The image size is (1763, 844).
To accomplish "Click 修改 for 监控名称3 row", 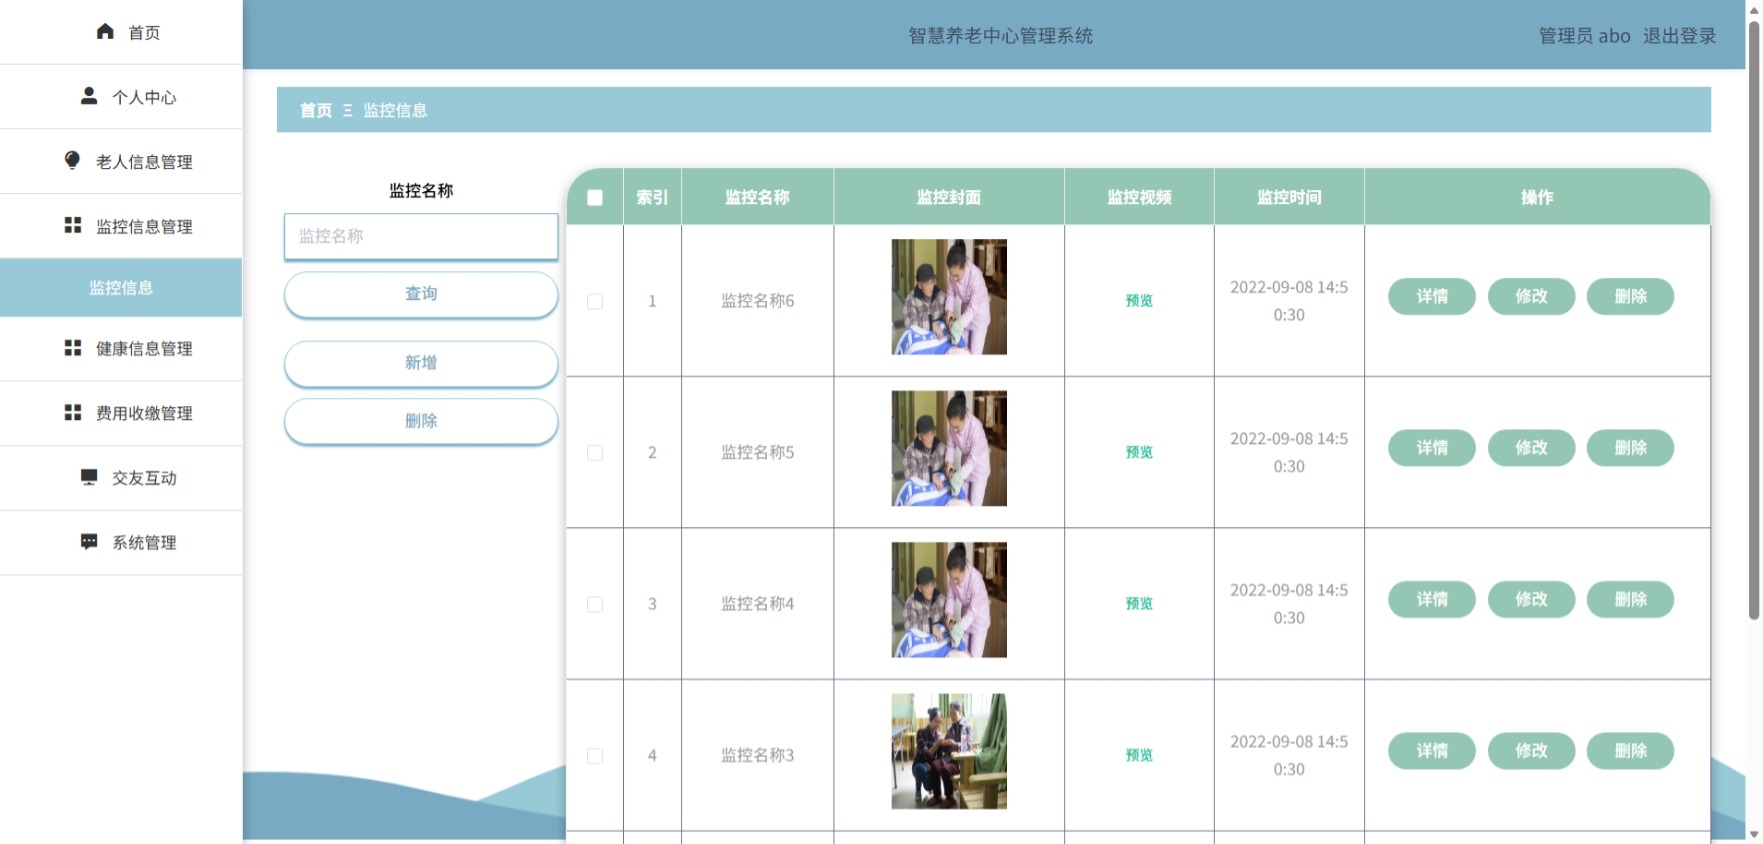I will [1531, 751].
